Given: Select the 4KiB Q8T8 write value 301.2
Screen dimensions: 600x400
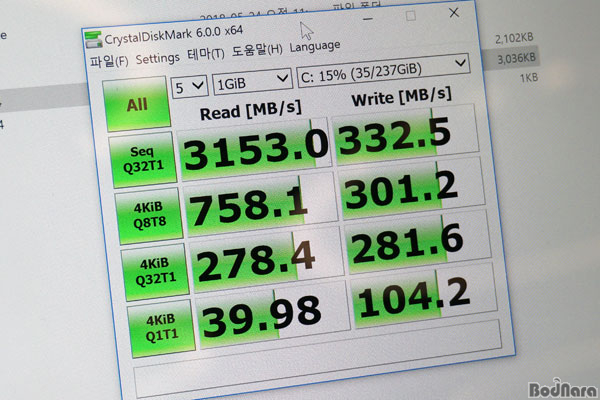Looking at the screenshot, I should [412, 188].
